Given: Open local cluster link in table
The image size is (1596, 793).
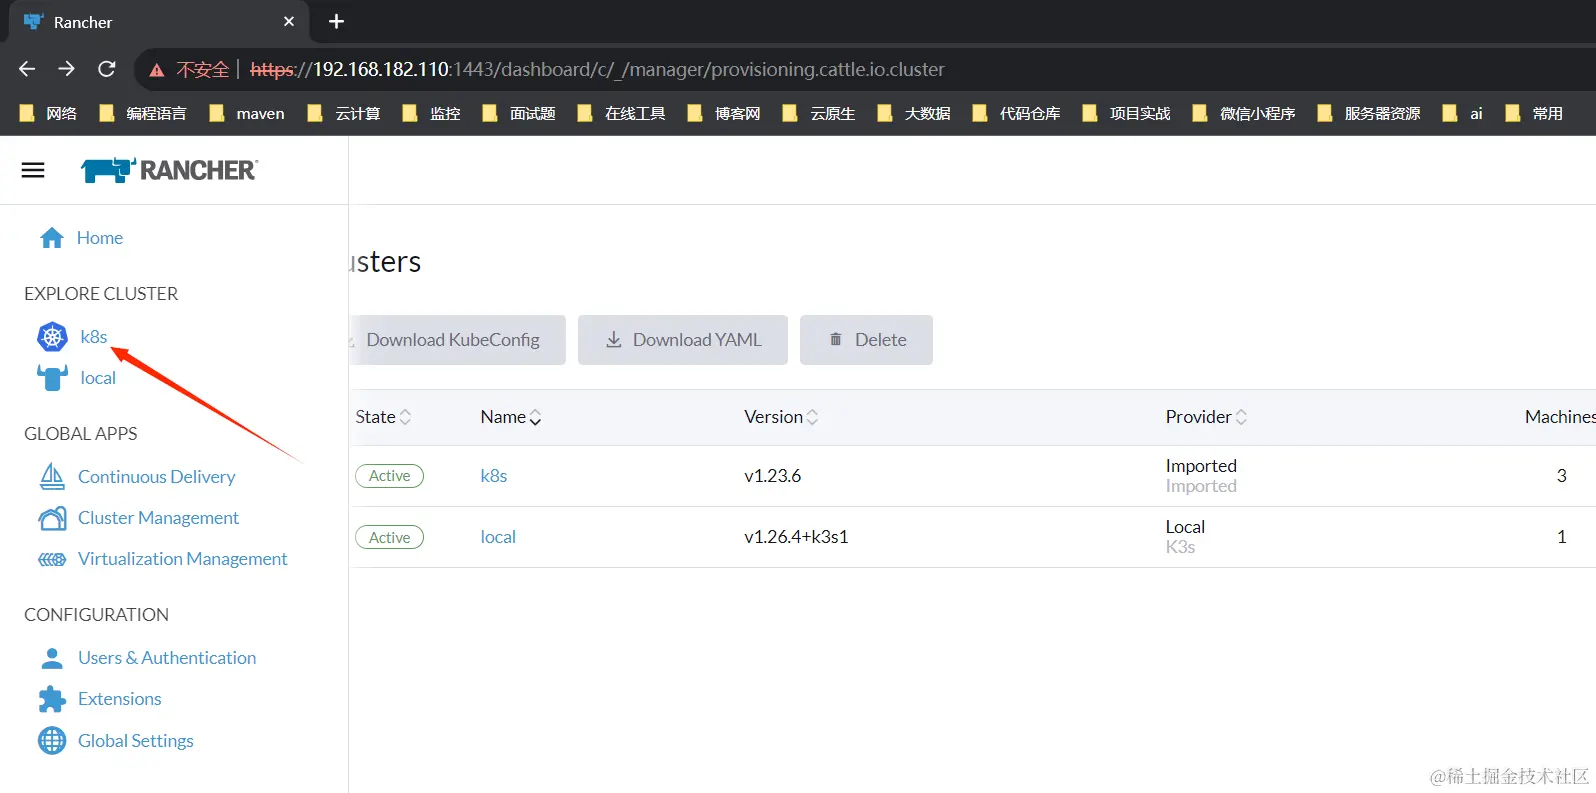Looking at the screenshot, I should pyautogui.click(x=498, y=537).
